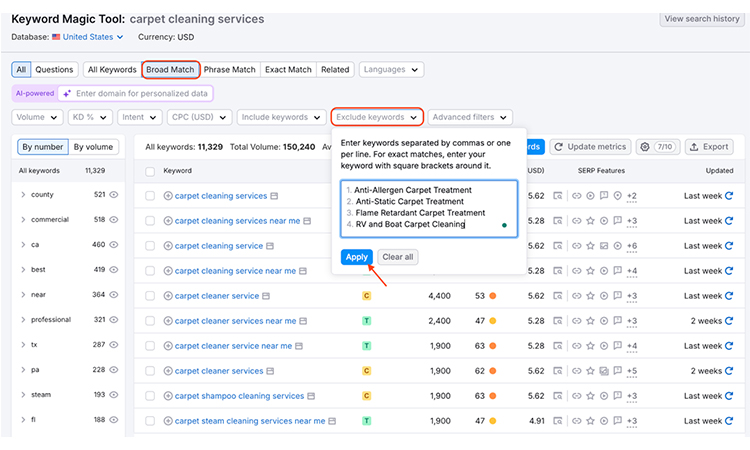
Task: Open table settings gear icon
Action: (645, 147)
